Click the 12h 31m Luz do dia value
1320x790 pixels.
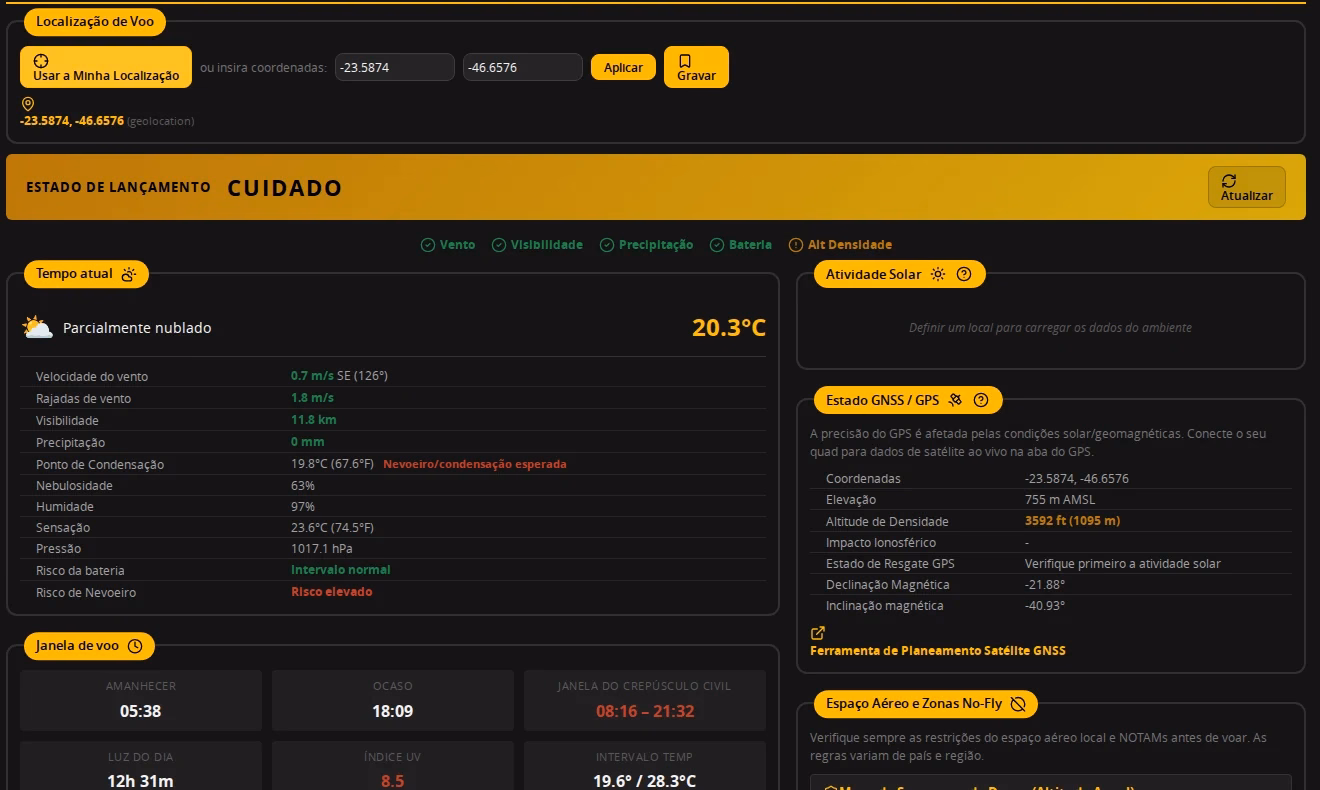(141, 781)
